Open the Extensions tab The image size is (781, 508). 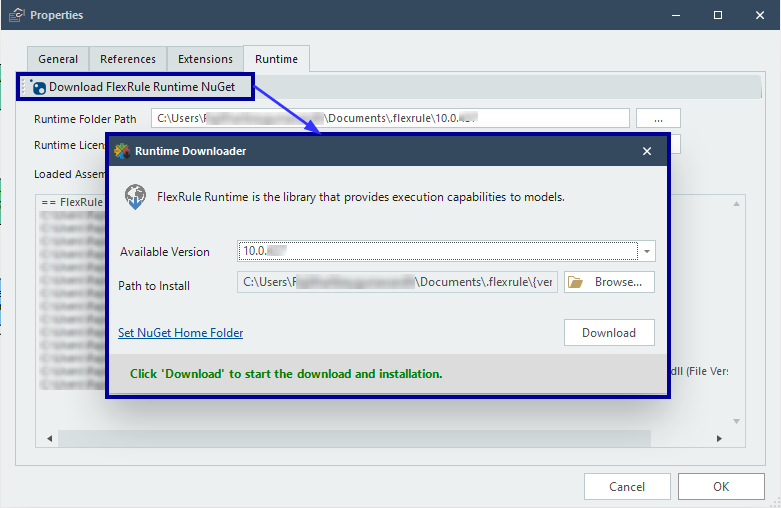click(205, 59)
